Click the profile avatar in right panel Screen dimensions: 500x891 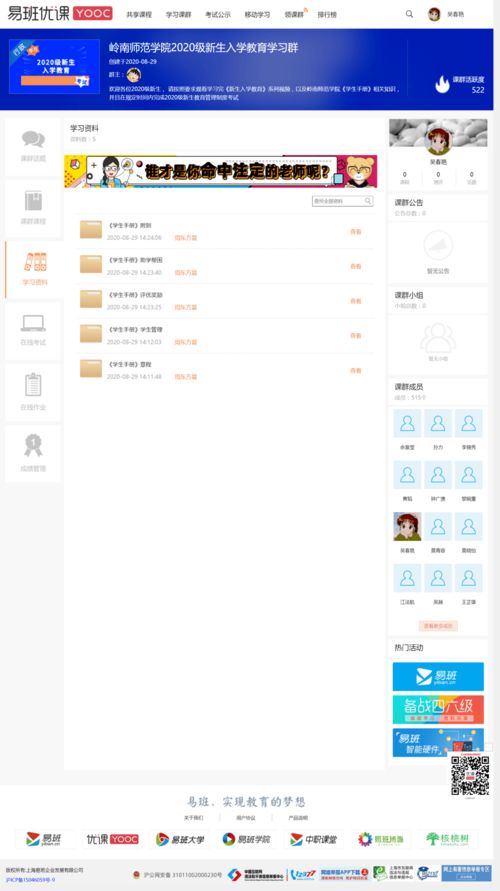tap(438, 141)
